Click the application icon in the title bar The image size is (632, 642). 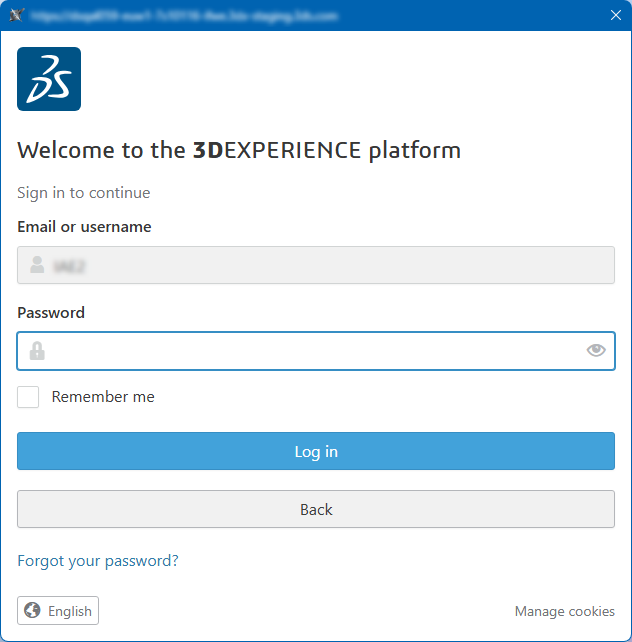[15, 16]
